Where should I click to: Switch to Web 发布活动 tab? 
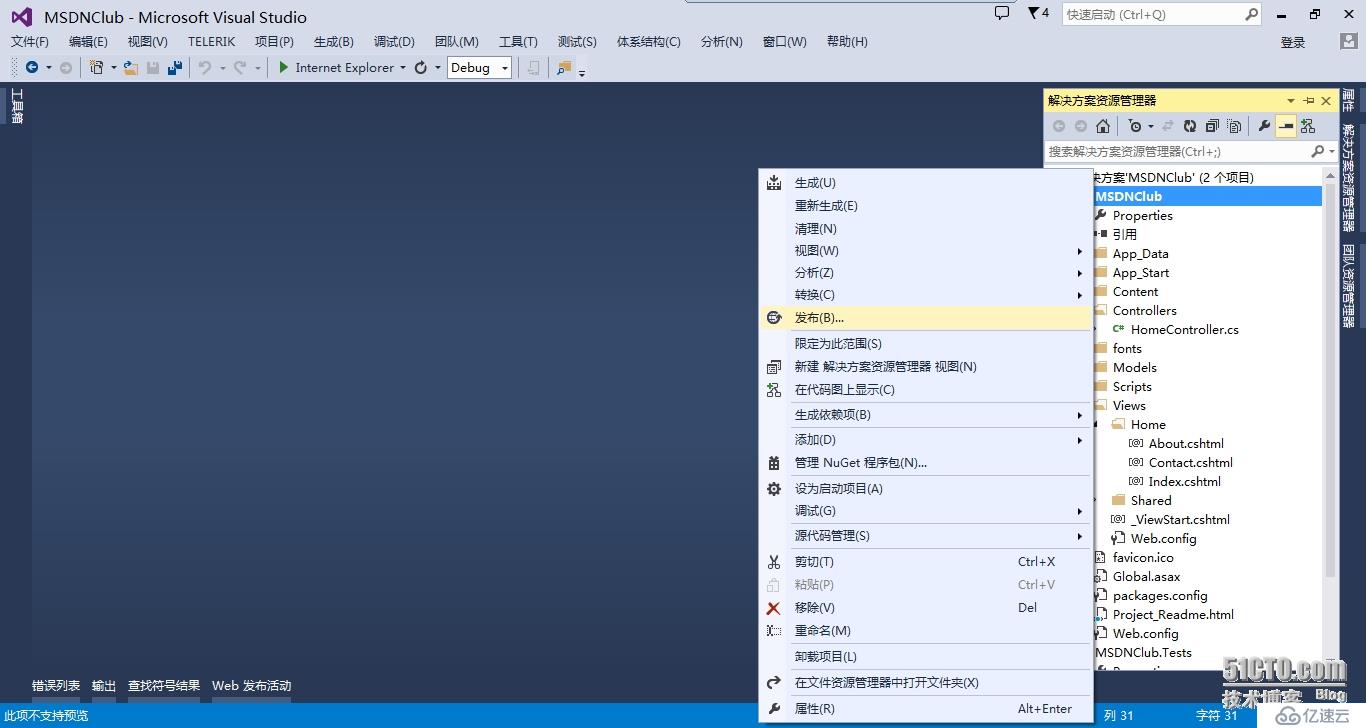point(251,686)
